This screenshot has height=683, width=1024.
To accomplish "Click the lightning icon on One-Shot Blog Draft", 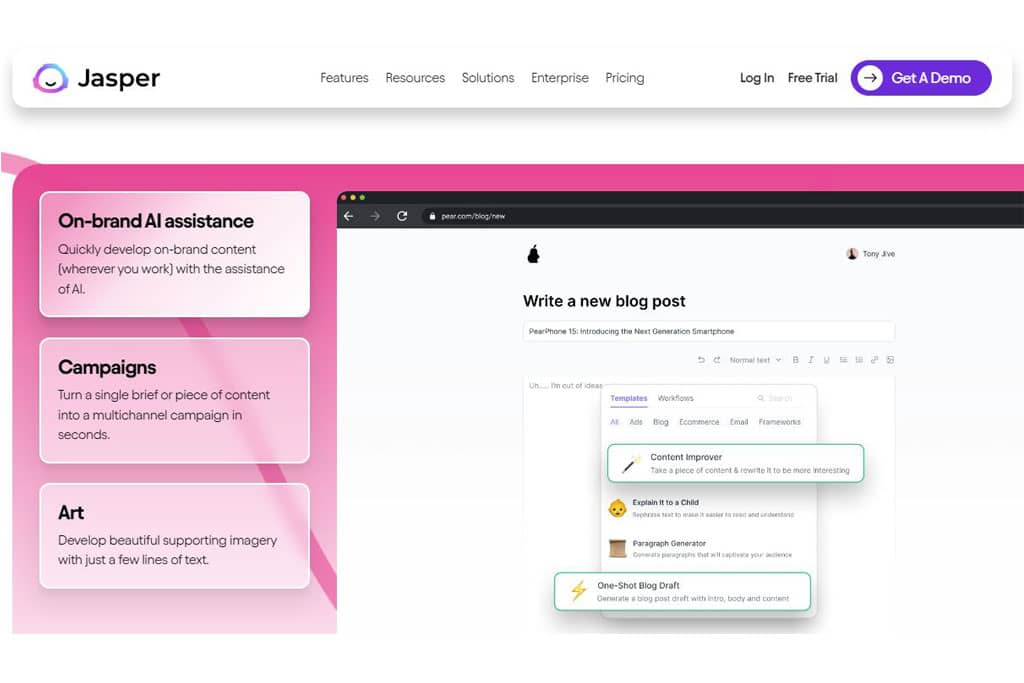I will point(576,590).
